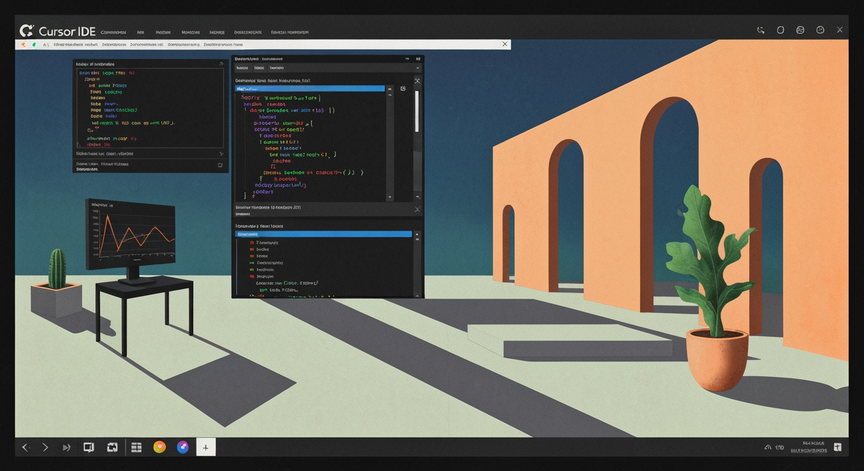Open the grid table icon in the taskbar
This screenshot has height=471, width=864.
tap(136, 447)
